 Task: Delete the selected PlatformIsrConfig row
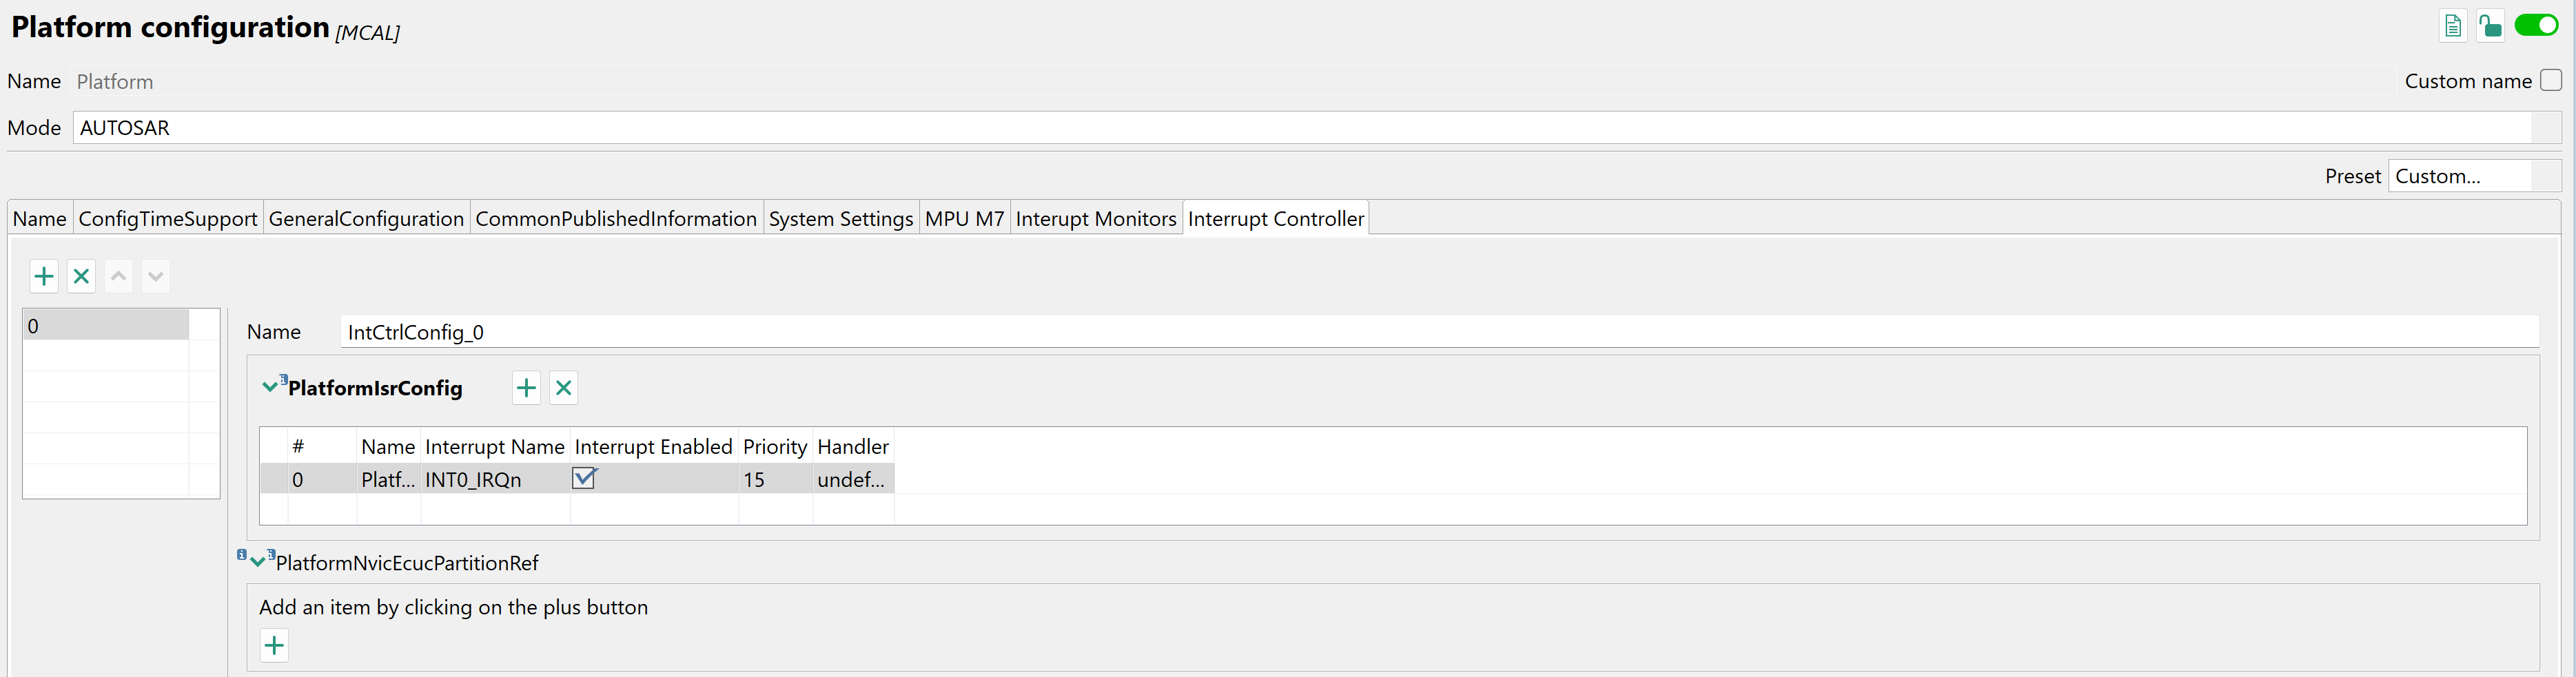[564, 388]
